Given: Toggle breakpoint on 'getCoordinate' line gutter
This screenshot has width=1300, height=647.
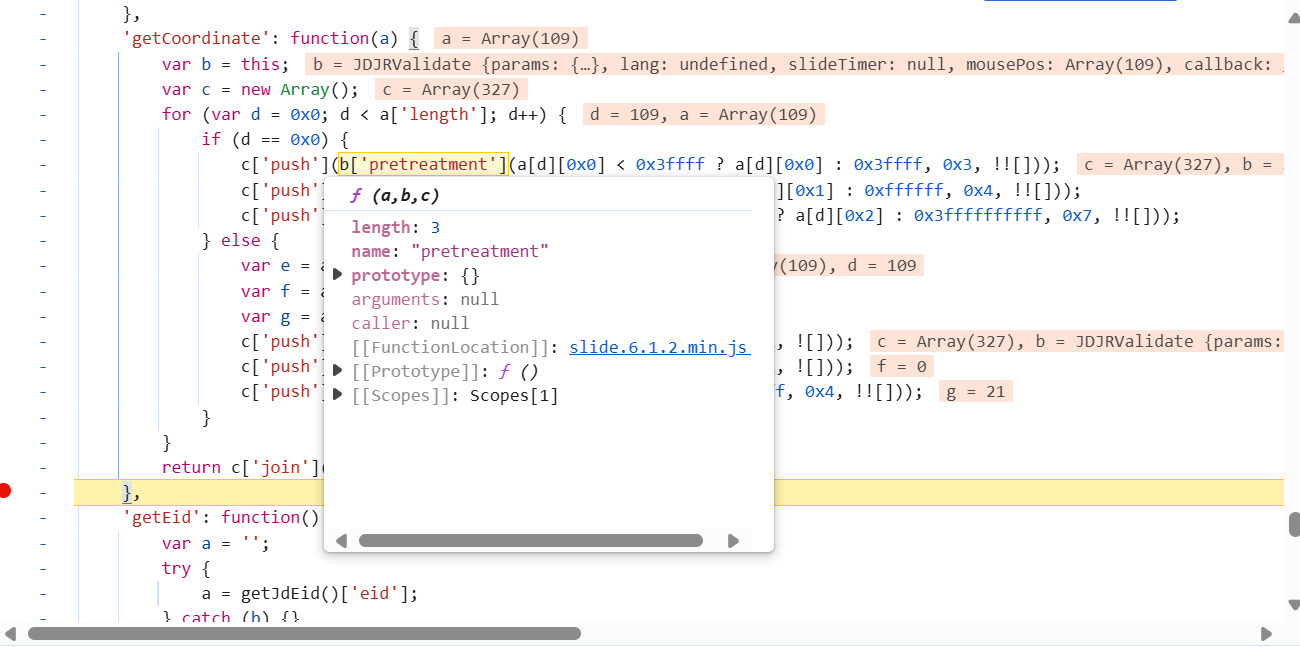Looking at the screenshot, I should click(x=42, y=39).
